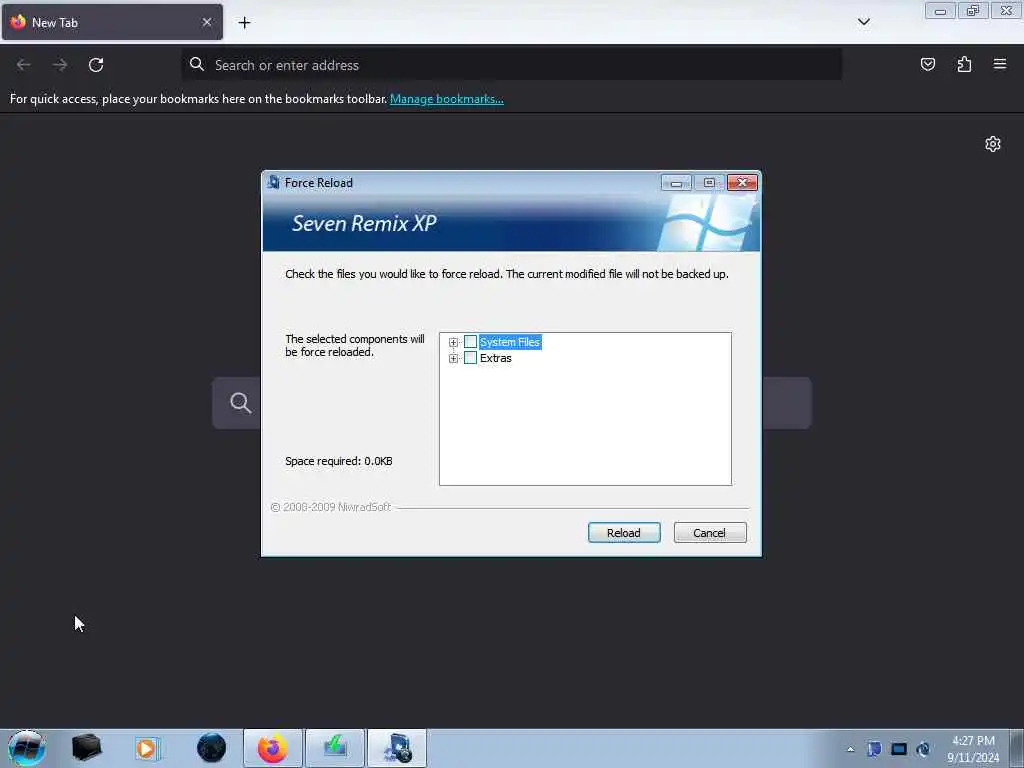The image size is (1024, 768).
Task: Minimize the Firefox window
Action: [940, 11]
